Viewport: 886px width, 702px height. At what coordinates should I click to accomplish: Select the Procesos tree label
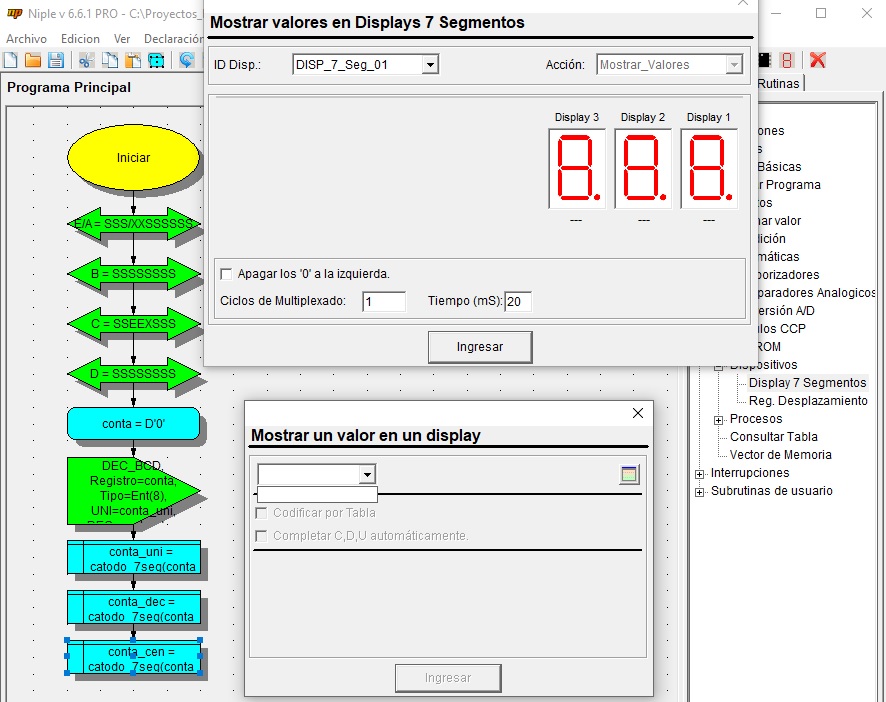click(756, 419)
